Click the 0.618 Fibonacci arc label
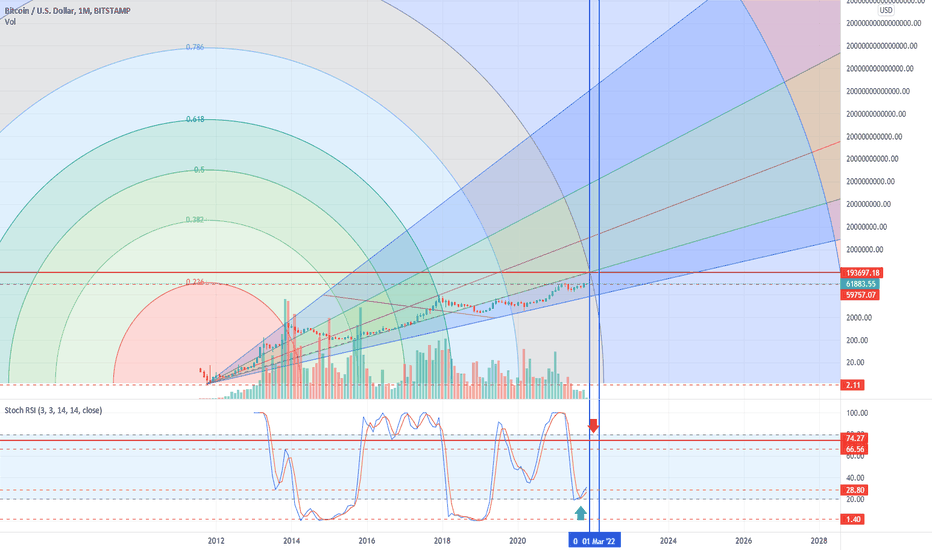 click(x=194, y=120)
